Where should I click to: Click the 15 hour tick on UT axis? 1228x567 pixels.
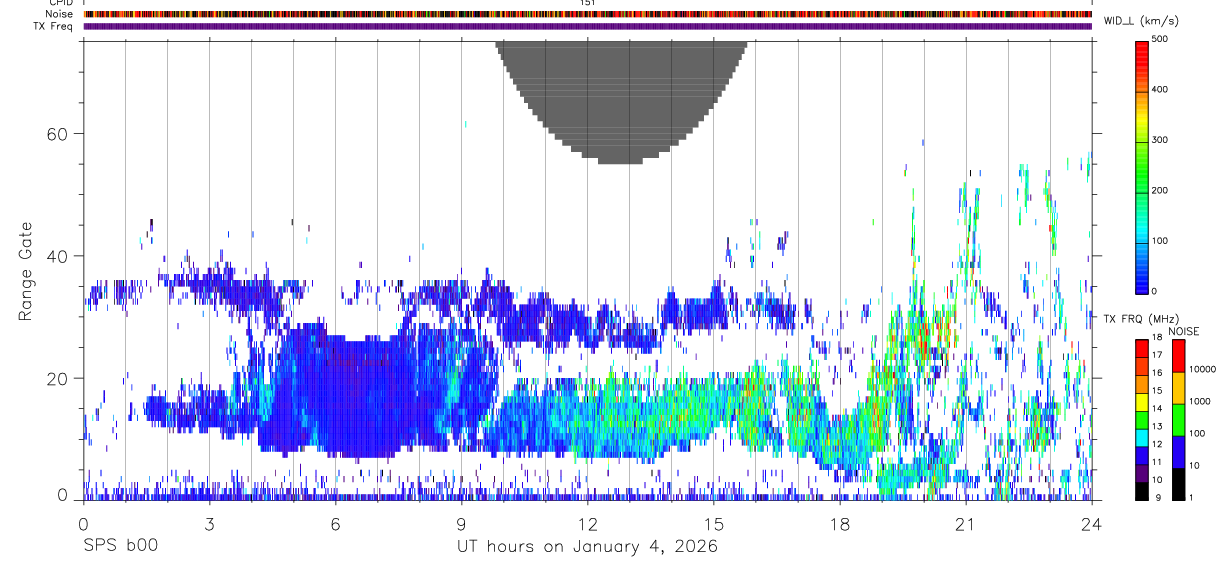click(713, 523)
